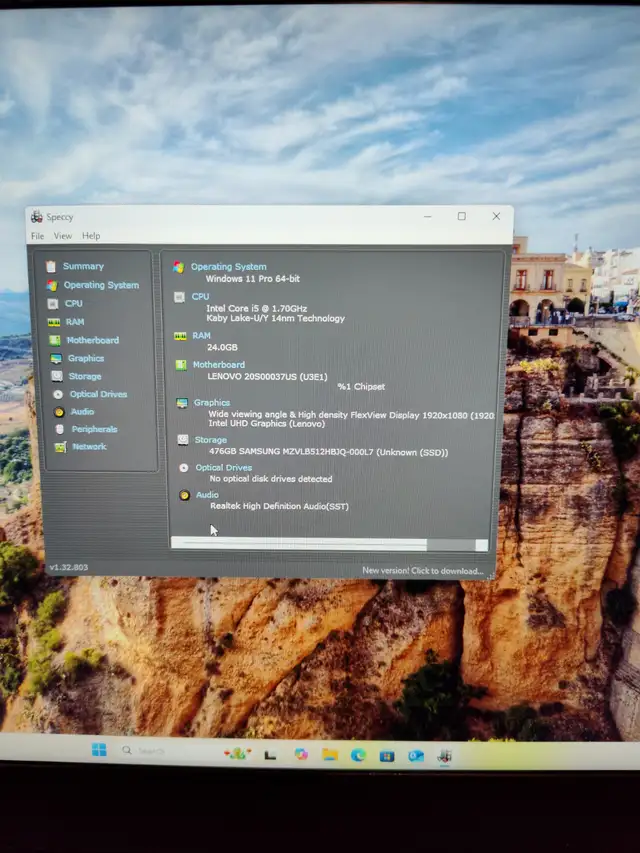The image size is (640, 853).
Task: Click the Operating System heading link in summary
Action: 229,267
